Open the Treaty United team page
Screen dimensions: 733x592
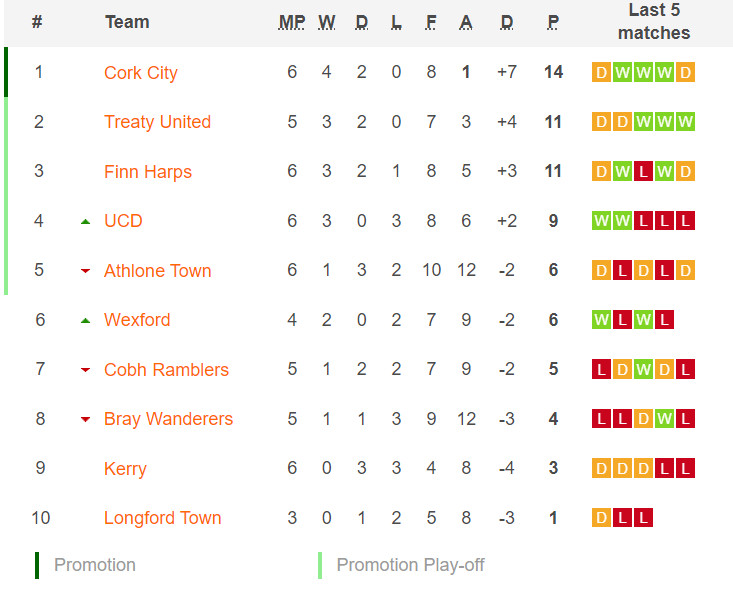point(157,122)
